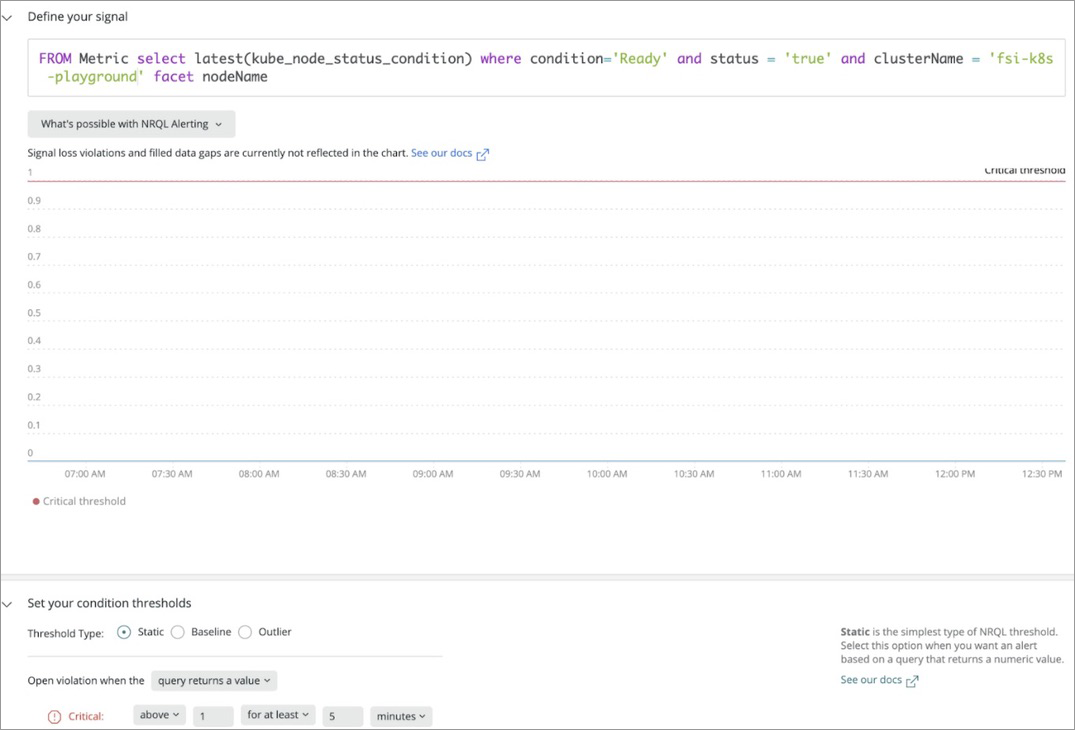Image resolution: width=1075 pixels, height=730 pixels.
Task: Open What's possible with NRQL Alerting dropdown
Action: (131, 124)
